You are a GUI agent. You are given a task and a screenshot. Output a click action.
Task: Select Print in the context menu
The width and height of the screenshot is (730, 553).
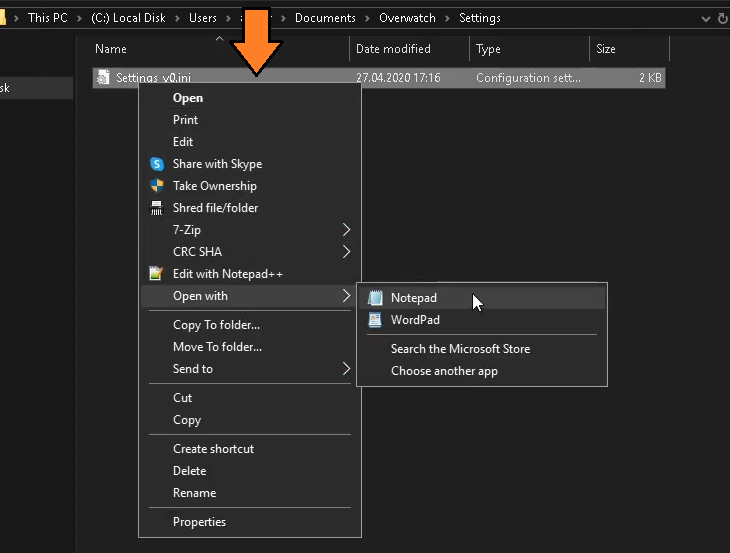(x=250, y=120)
